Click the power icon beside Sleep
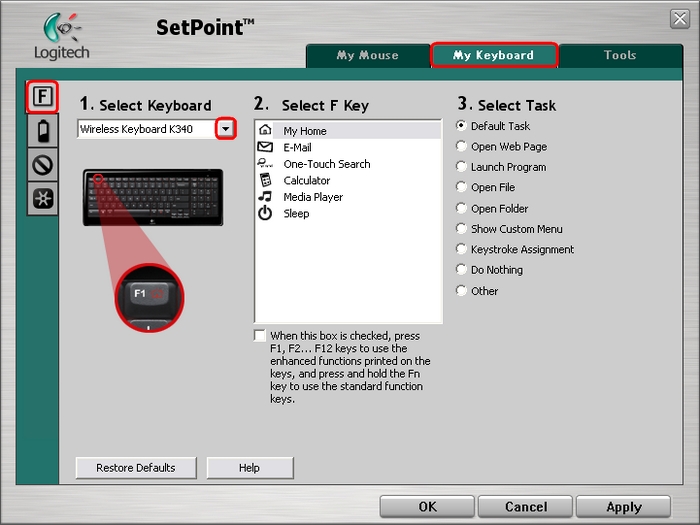 pyautogui.click(x=265, y=213)
